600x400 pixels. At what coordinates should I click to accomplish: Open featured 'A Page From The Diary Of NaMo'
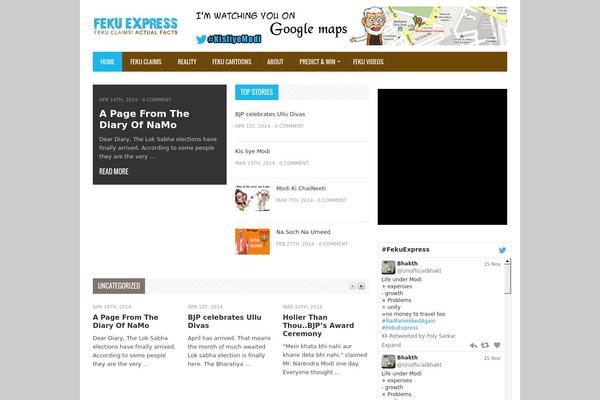[144, 119]
